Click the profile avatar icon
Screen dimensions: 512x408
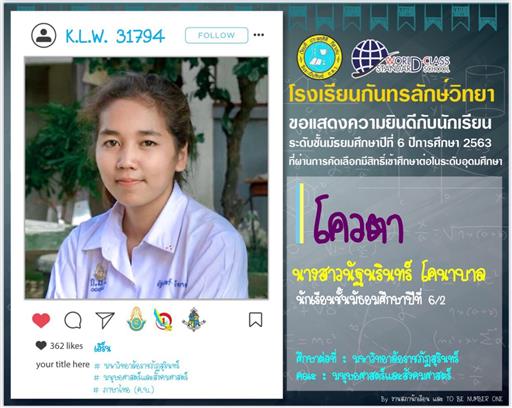44,35
